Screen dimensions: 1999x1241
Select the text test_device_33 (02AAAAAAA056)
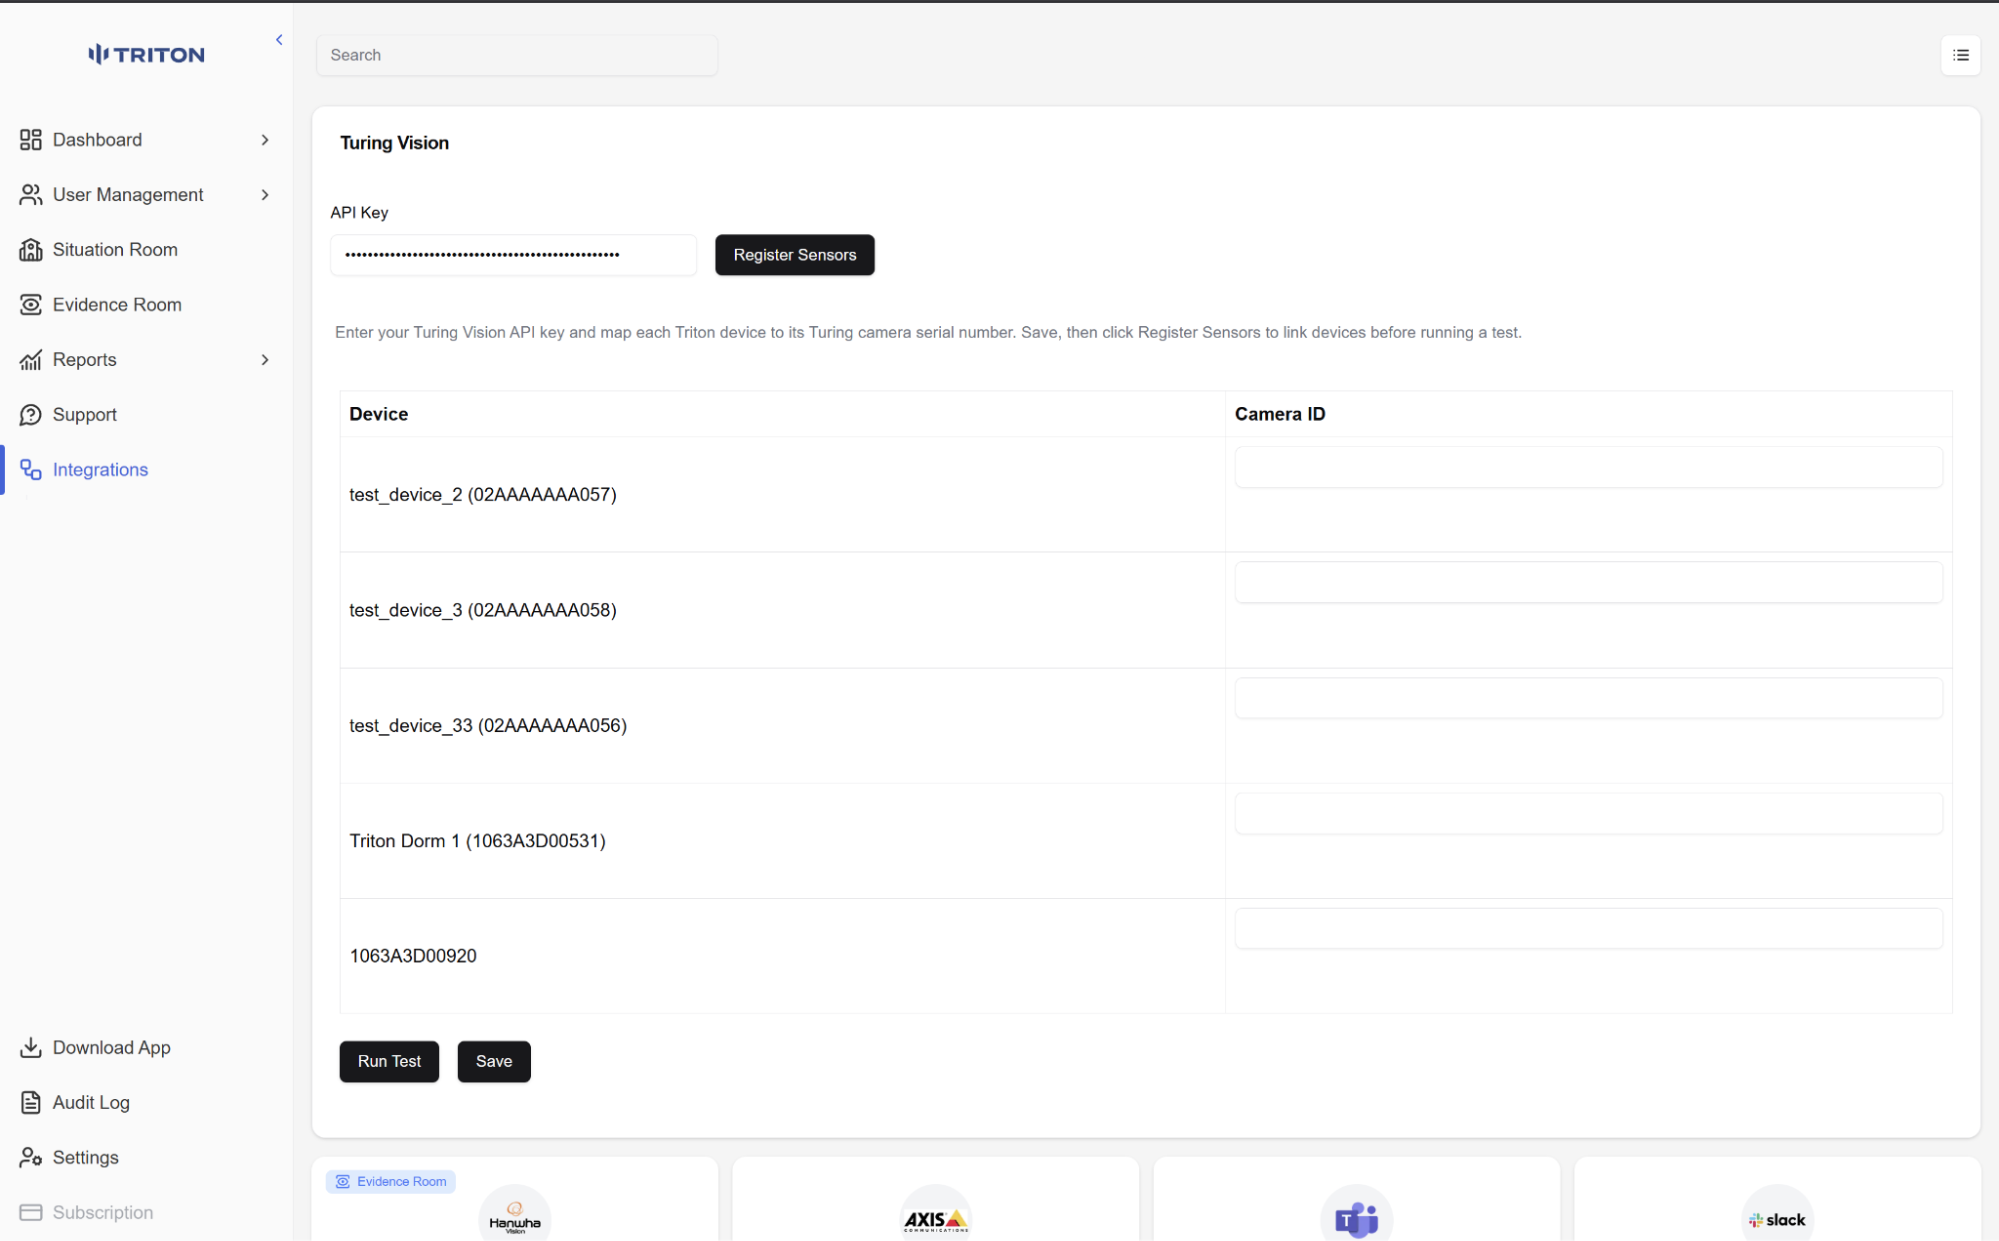click(x=488, y=725)
